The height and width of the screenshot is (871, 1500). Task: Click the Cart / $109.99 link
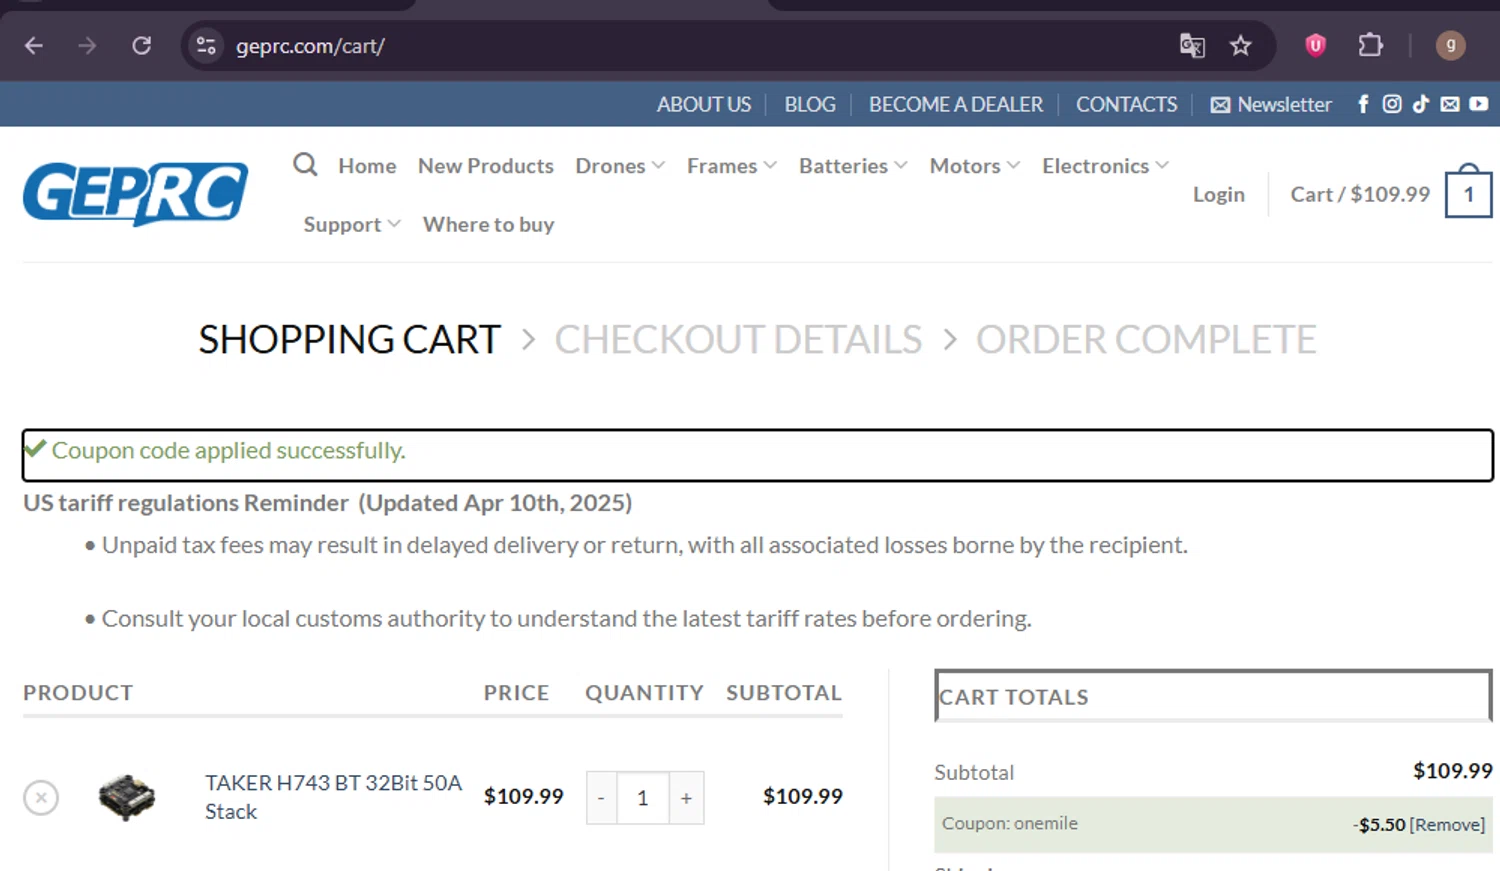[x=1360, y=194]
